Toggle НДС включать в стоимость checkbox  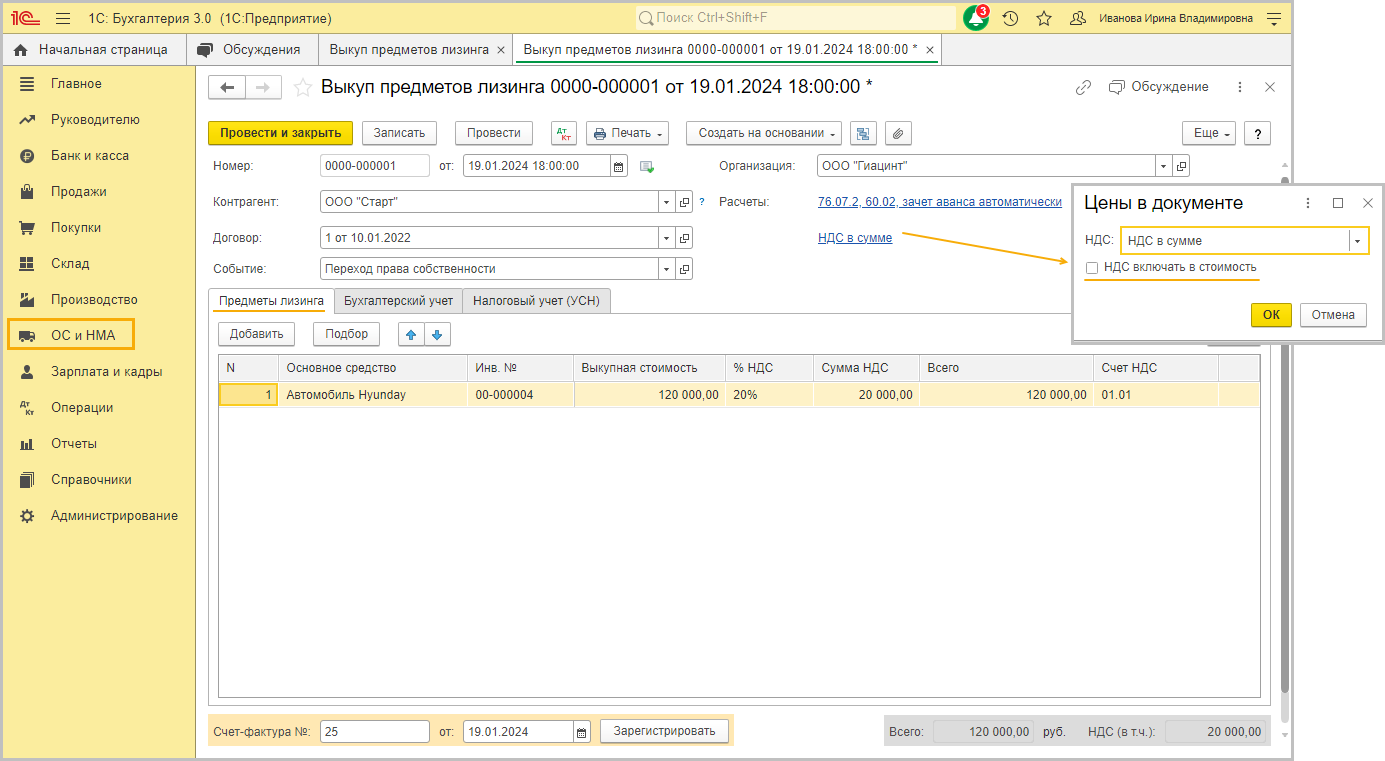pos(1092,267)
